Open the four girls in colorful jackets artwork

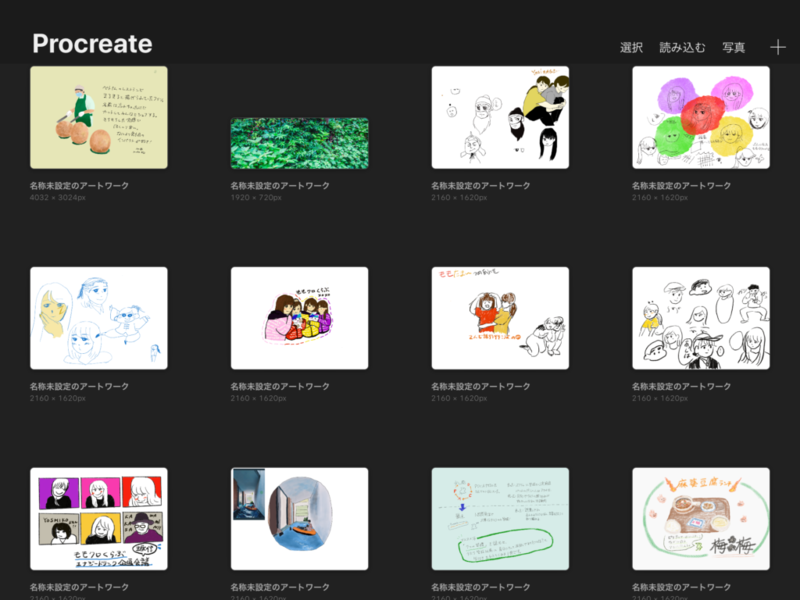(299, 318)
